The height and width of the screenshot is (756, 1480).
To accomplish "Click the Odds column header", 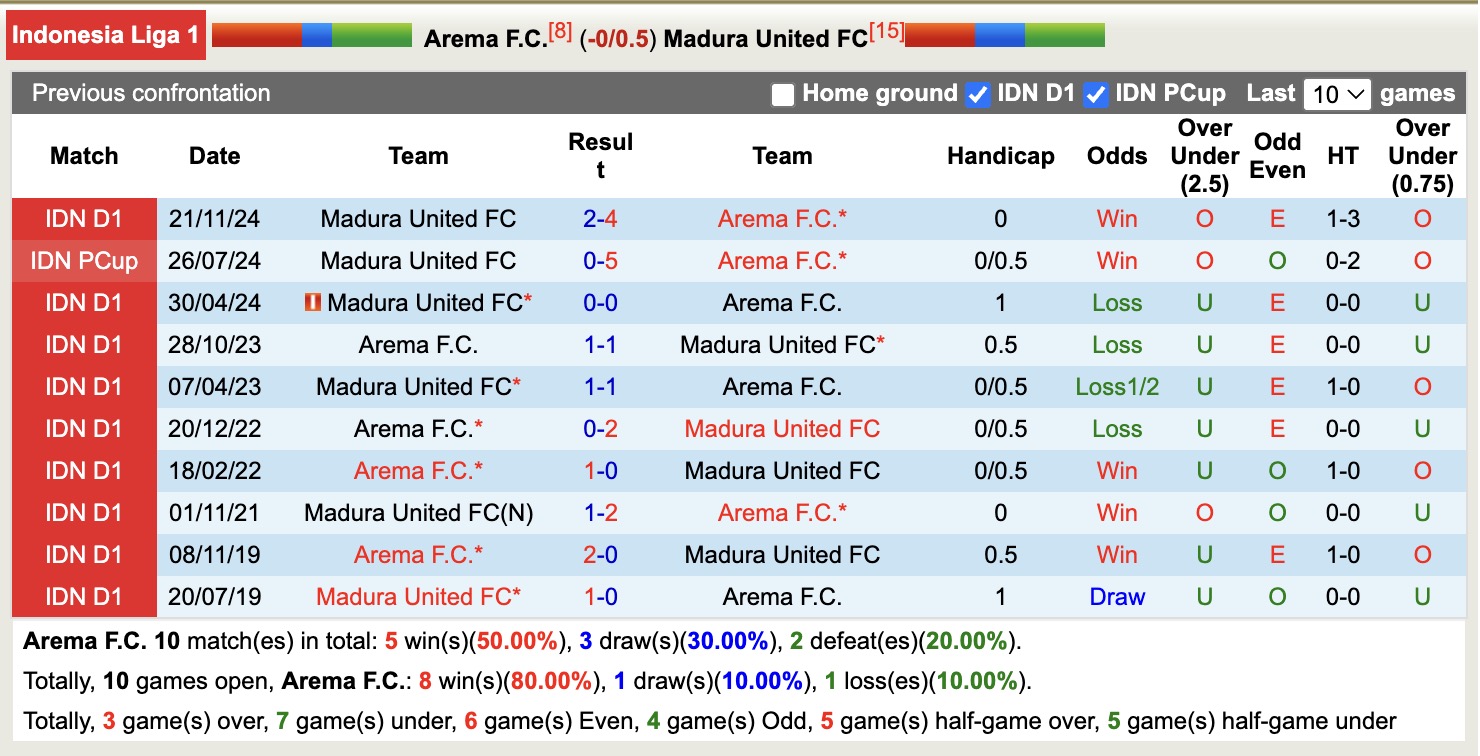I will (x=1117, y=156).
